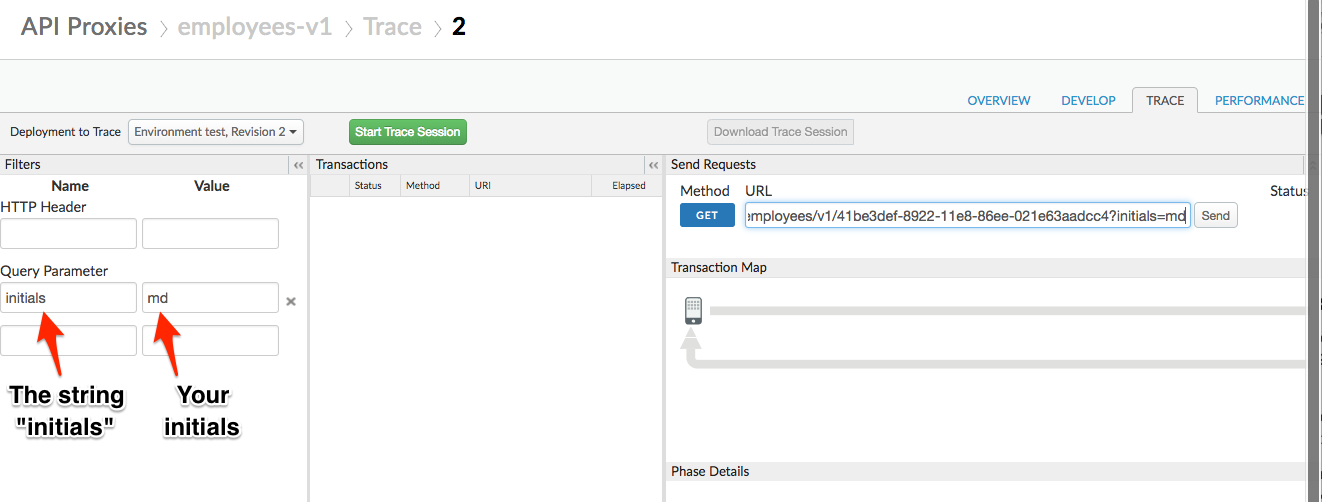Collapse the Transactions panel with double-chevron icon
Image resolution: width=1322 pixels, height=502 pixels.
pos(653,165)
